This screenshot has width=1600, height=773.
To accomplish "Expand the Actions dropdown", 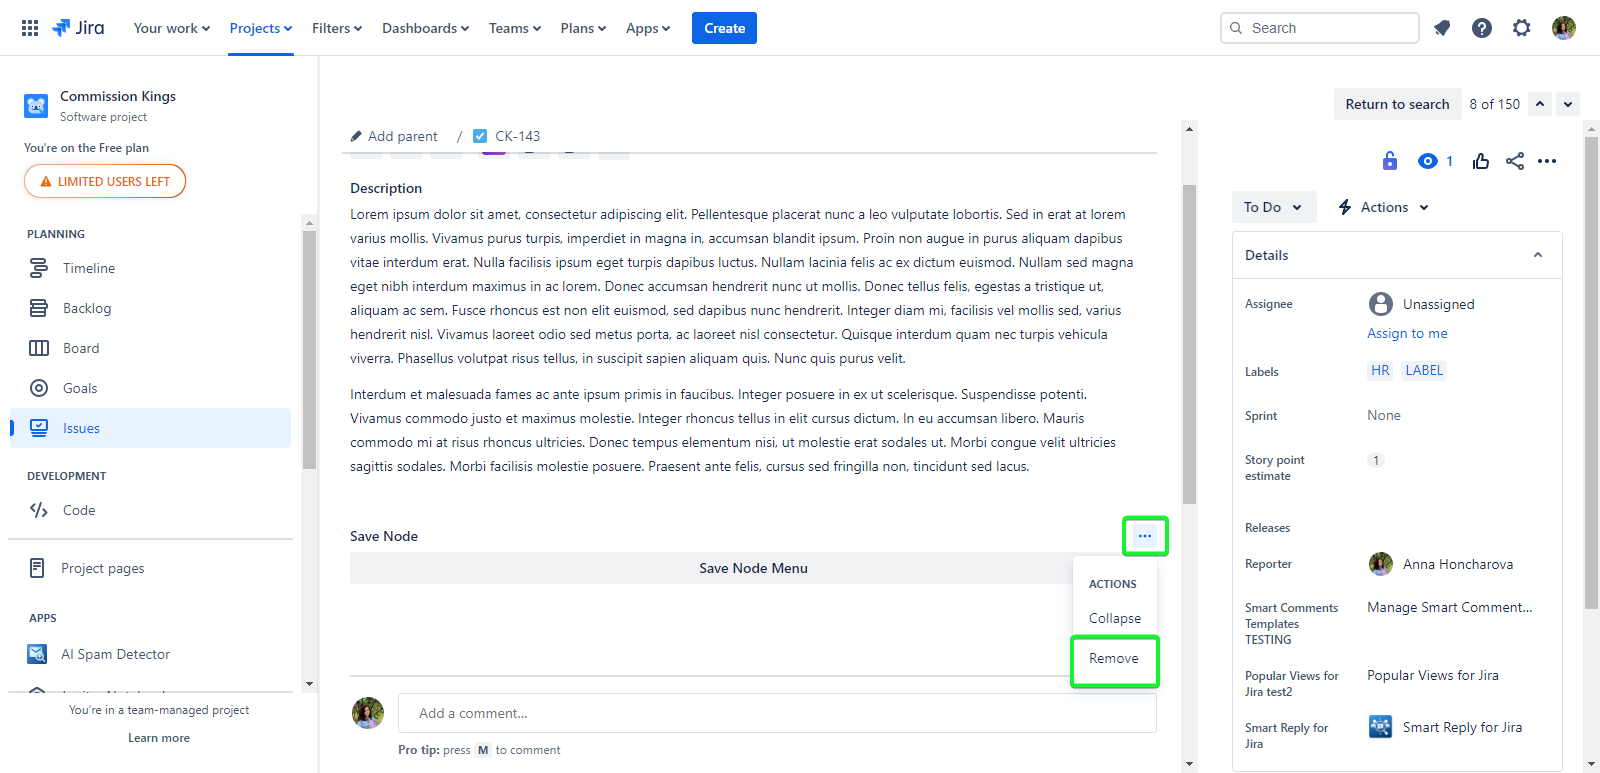I will [x=1384, y=207].
